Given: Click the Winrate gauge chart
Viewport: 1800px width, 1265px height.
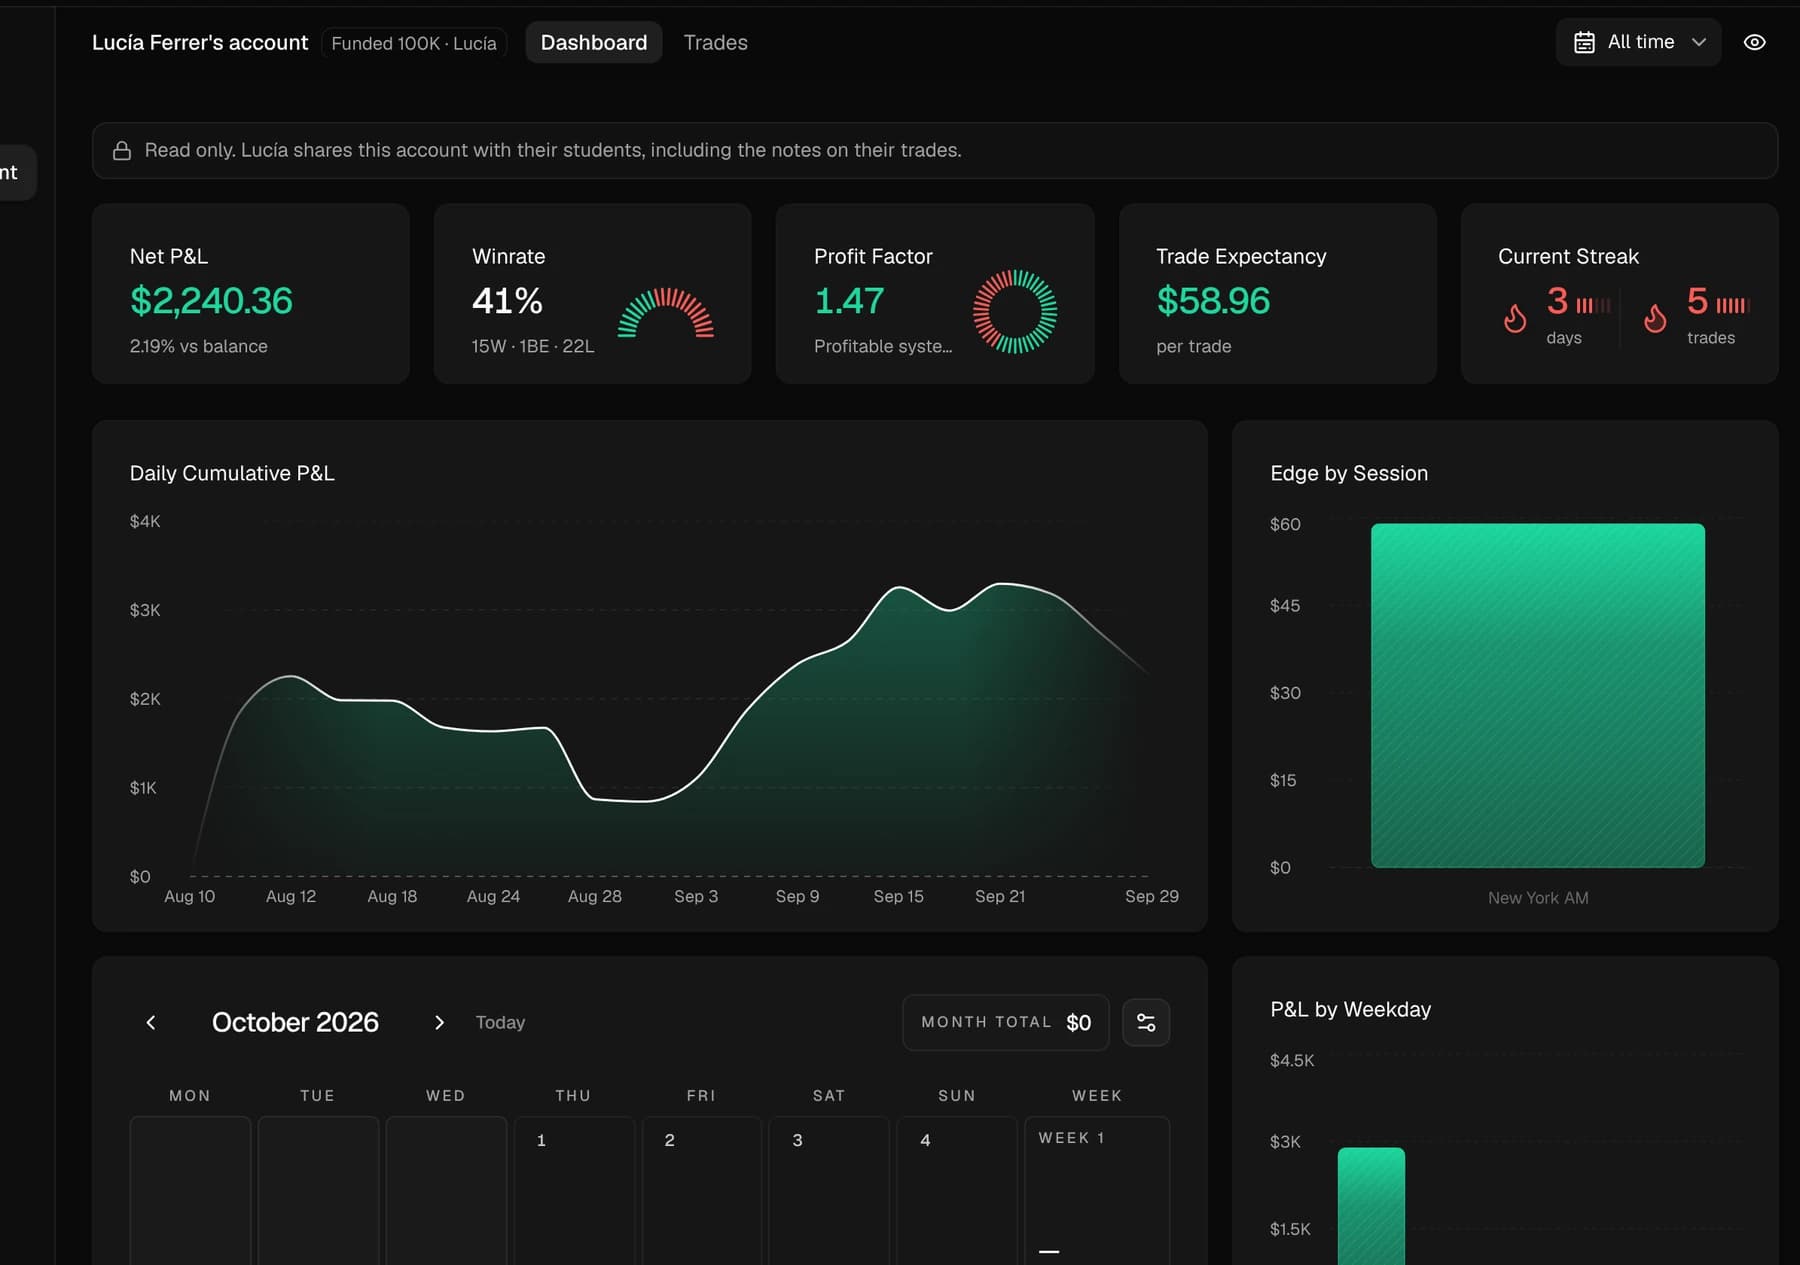Looking at the screenshot, I should (666, 313).
